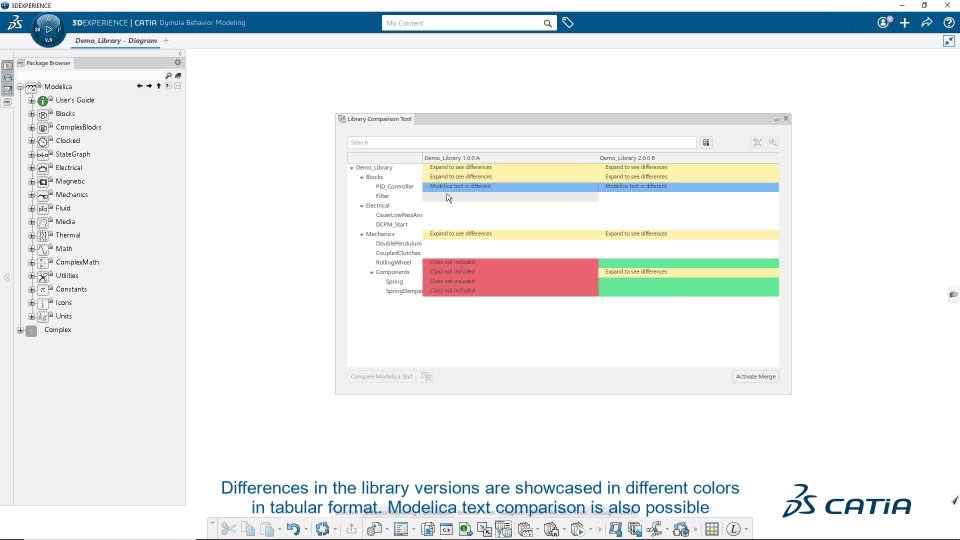Add a new tab with the plus
960x540 pixels.
[x=166, y=40]
